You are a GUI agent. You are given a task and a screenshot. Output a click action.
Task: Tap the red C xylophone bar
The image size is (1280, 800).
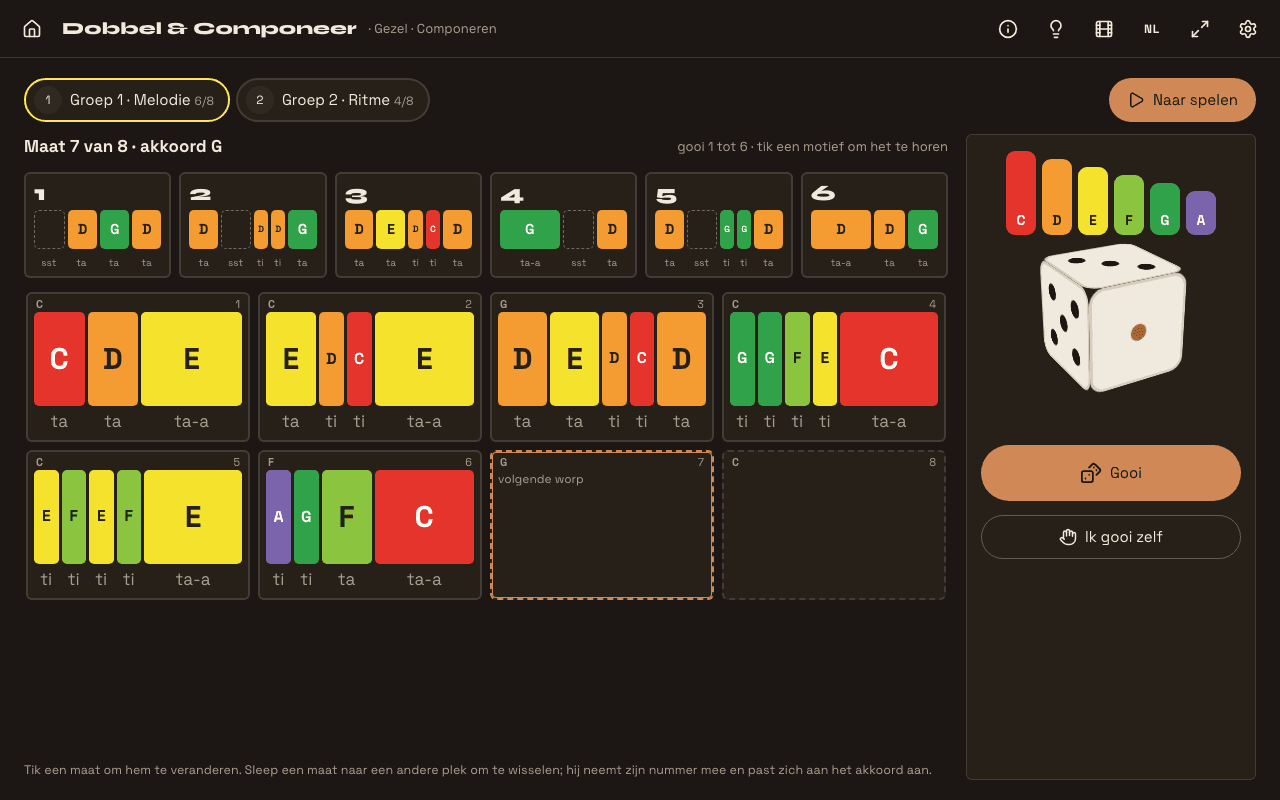coord(1021,193)
